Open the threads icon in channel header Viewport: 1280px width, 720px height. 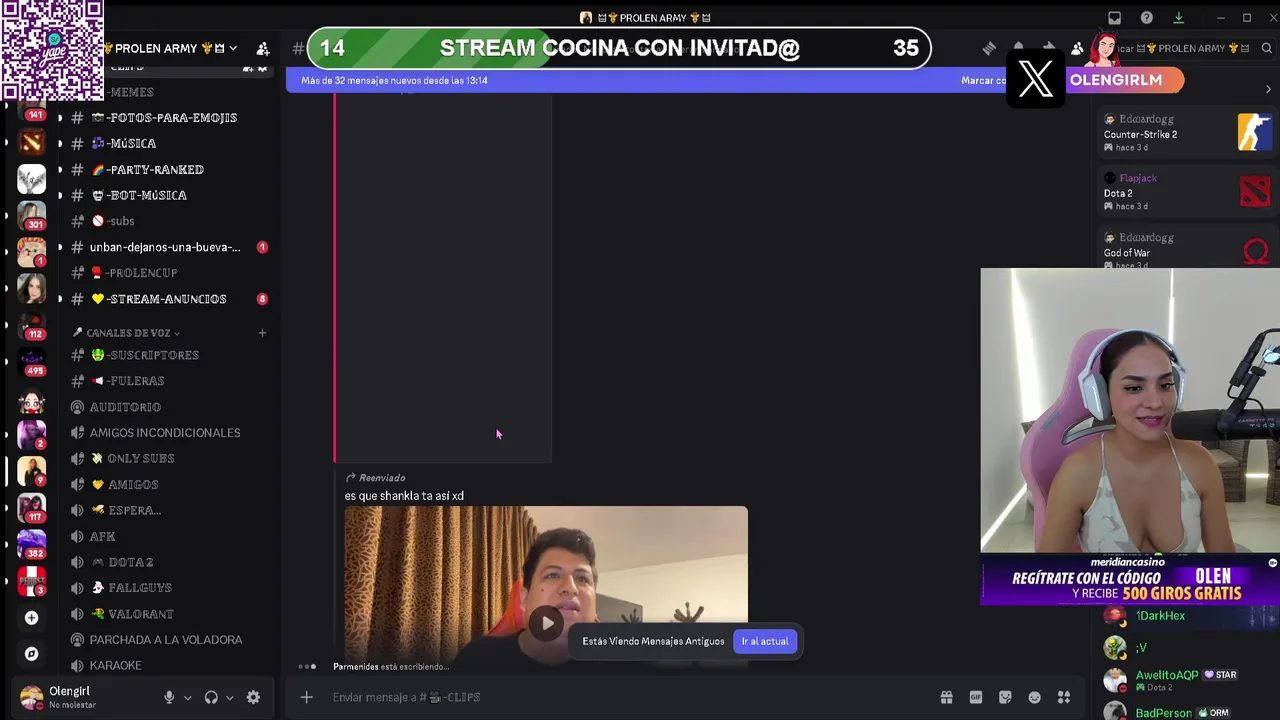click(989, 48)
